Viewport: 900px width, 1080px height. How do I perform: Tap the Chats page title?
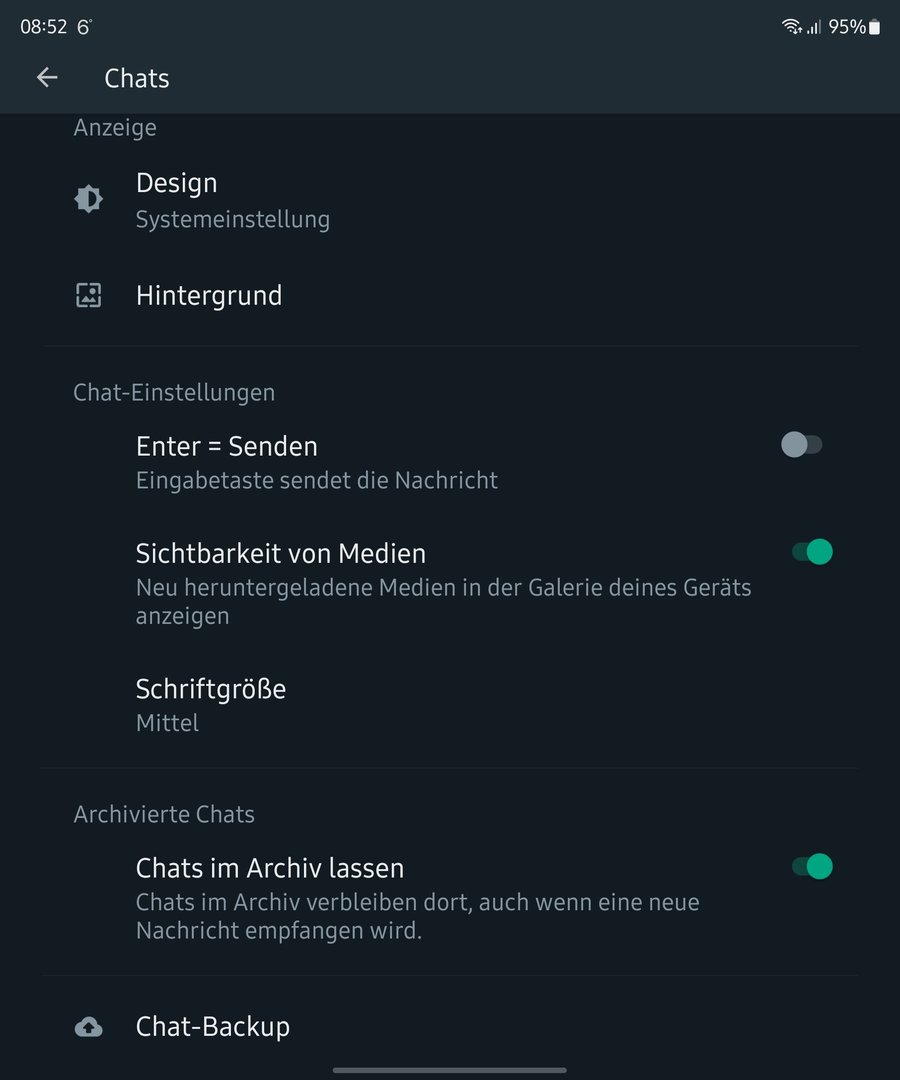[137, 79]
